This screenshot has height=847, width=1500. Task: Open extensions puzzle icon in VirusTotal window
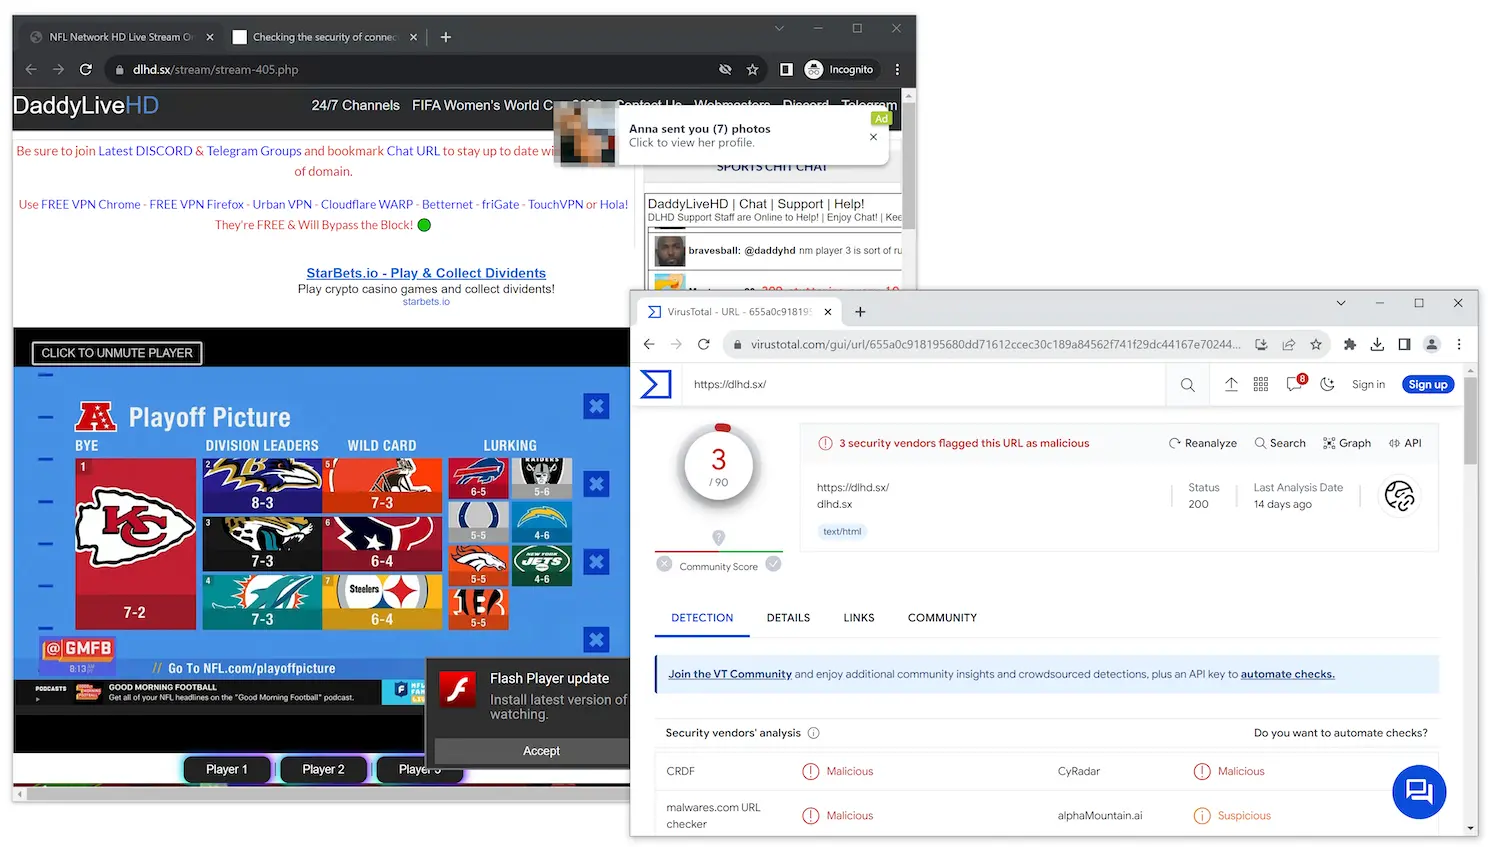tap(1350, 344)
